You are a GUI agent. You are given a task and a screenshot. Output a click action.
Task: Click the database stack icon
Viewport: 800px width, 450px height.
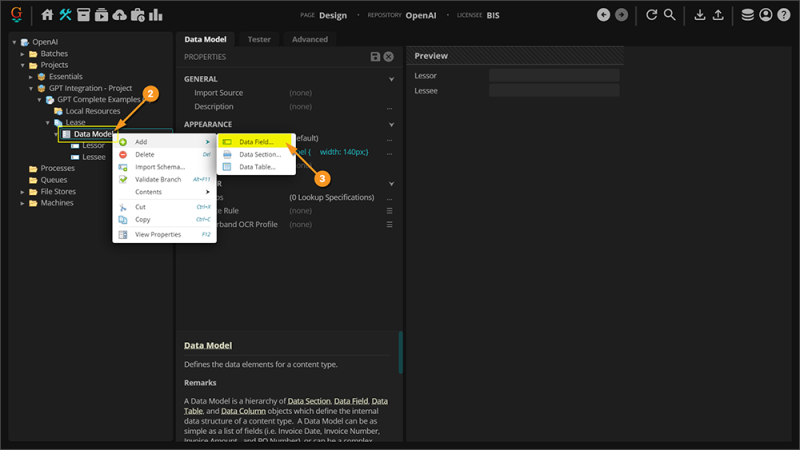[748, 15]
